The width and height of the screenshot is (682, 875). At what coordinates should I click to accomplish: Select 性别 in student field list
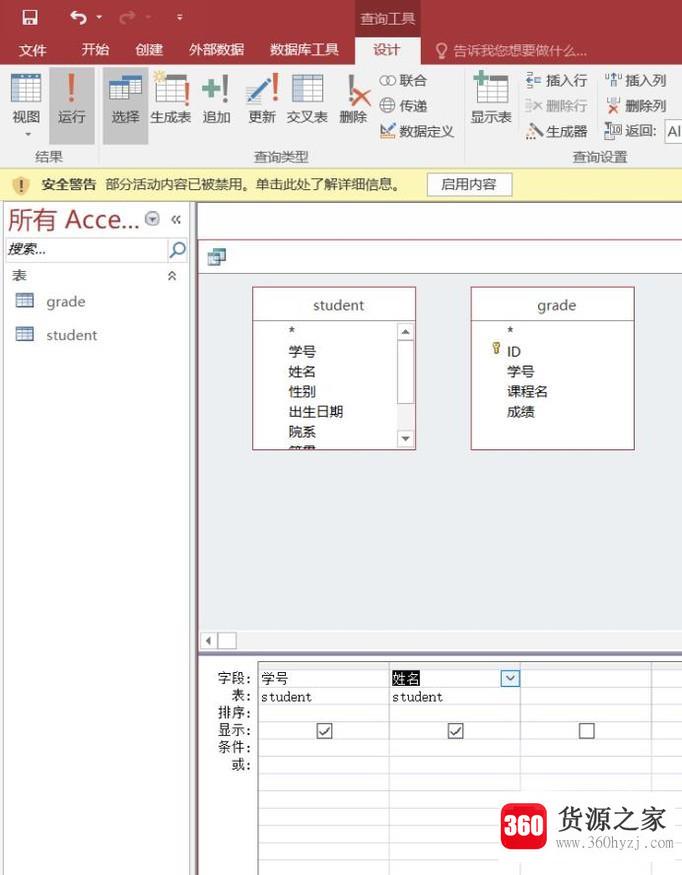pyautogui.click(x=302, y=392)
